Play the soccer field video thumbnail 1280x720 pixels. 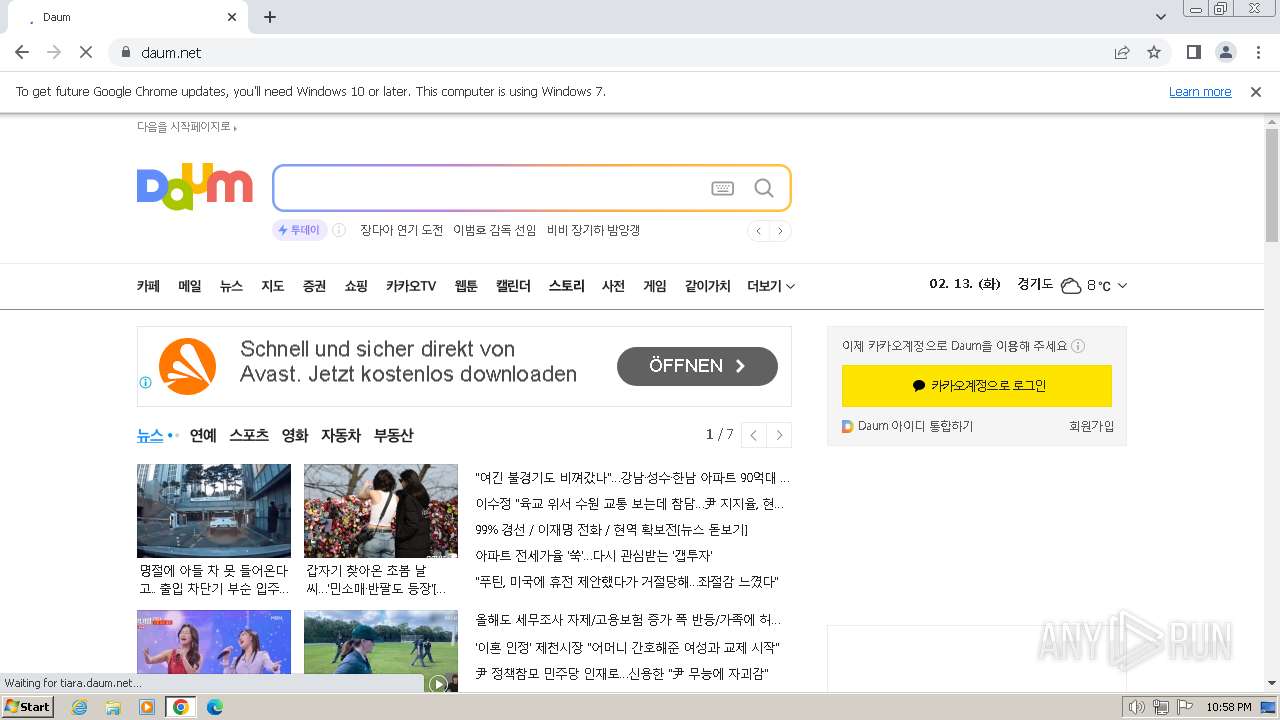pos(381,651)
